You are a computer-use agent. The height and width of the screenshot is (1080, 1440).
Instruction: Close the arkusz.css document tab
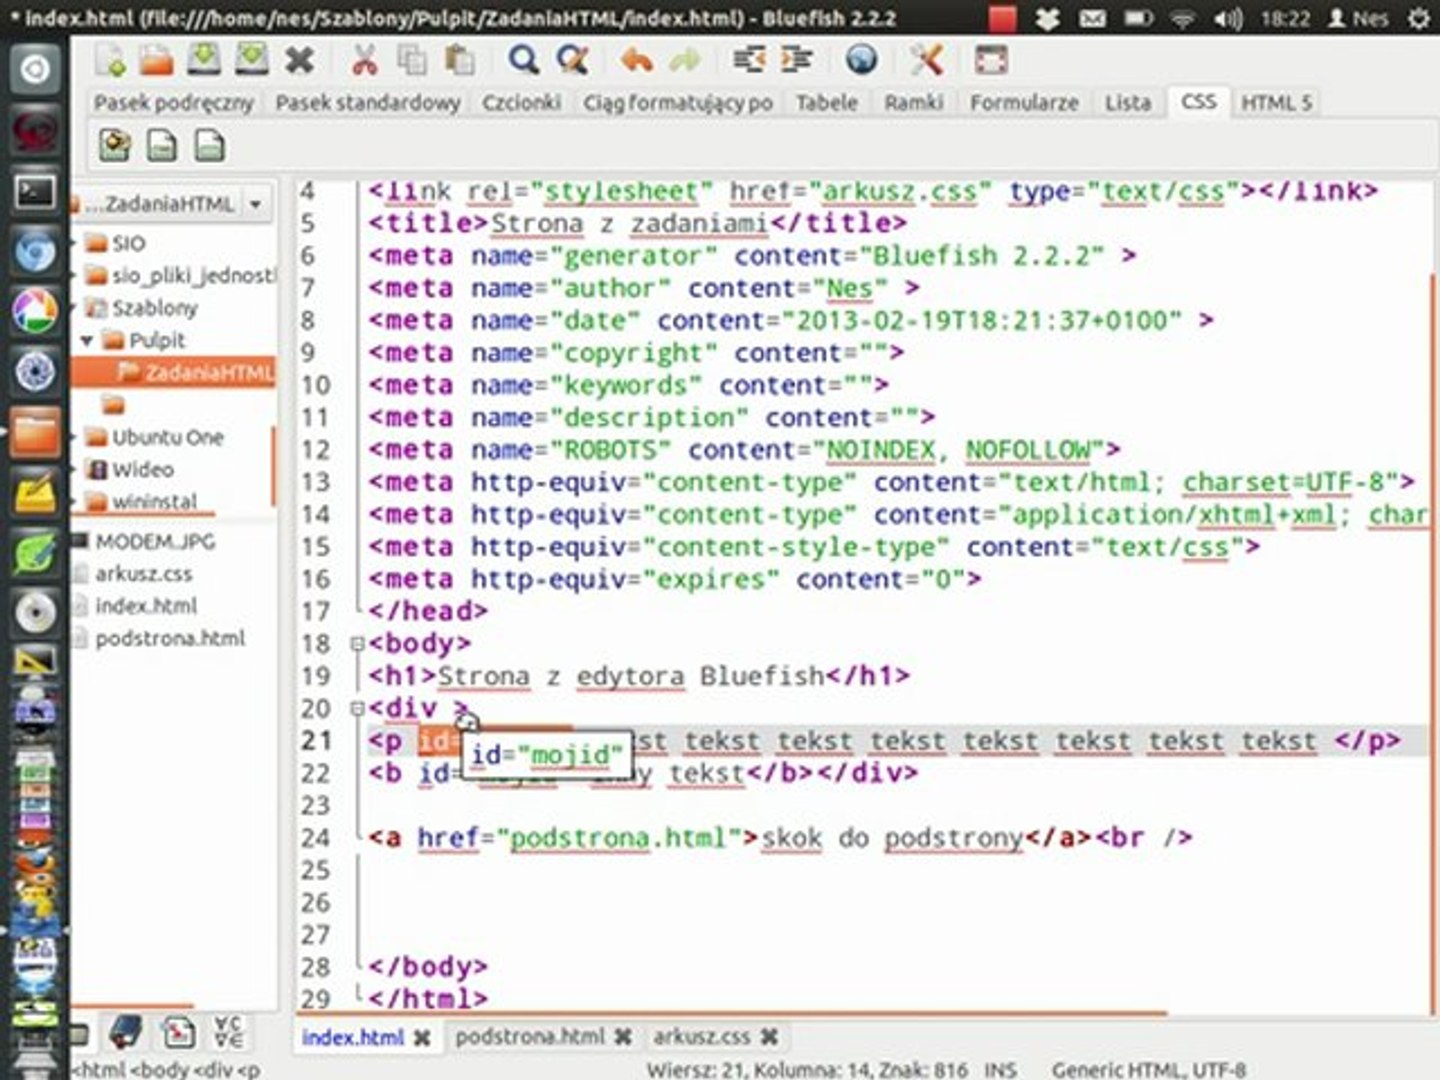769,1037
